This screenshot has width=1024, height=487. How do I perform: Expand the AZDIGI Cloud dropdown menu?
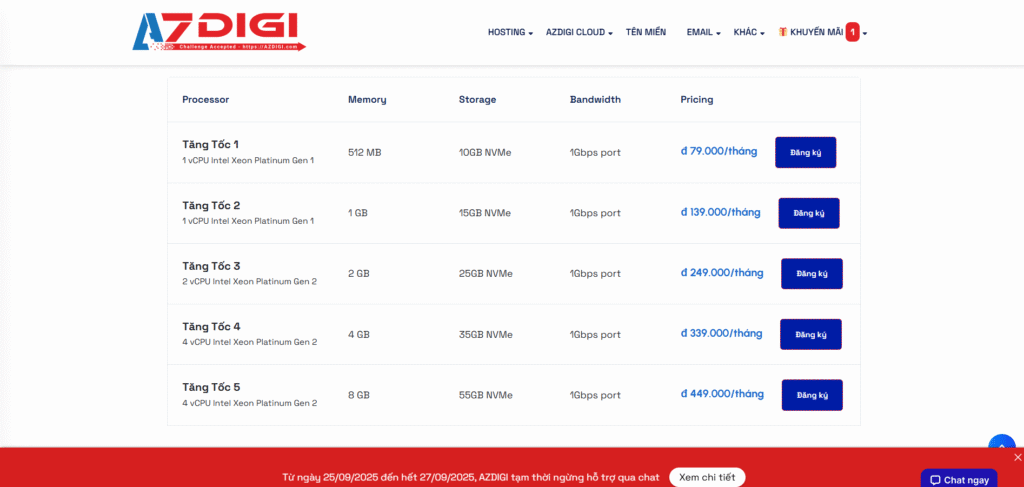point(579,32)
